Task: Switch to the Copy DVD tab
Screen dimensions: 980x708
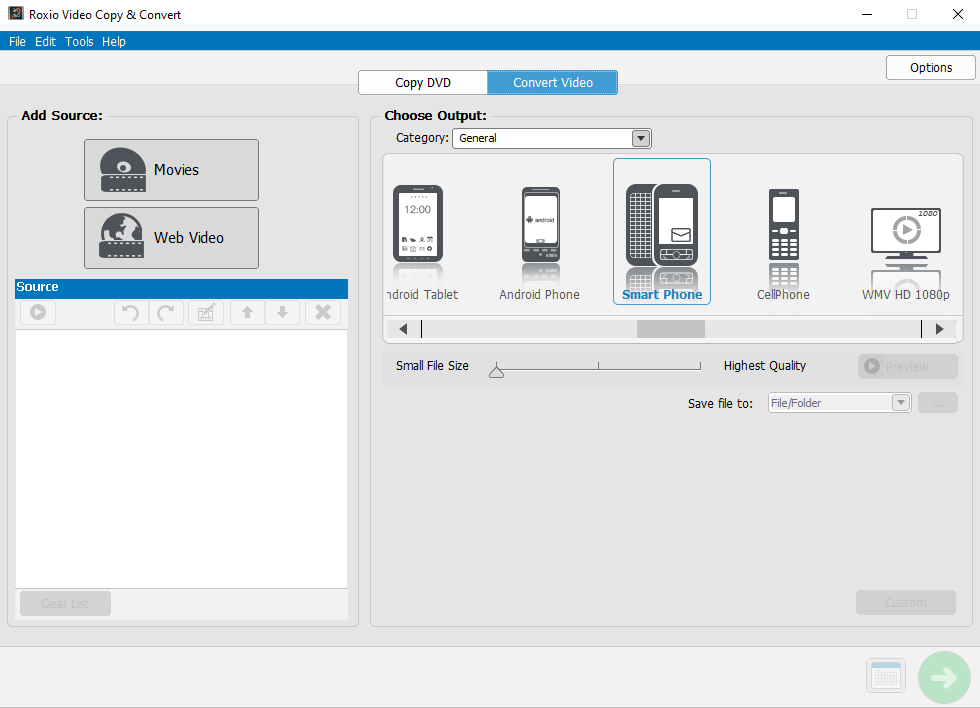Action: 423,82
